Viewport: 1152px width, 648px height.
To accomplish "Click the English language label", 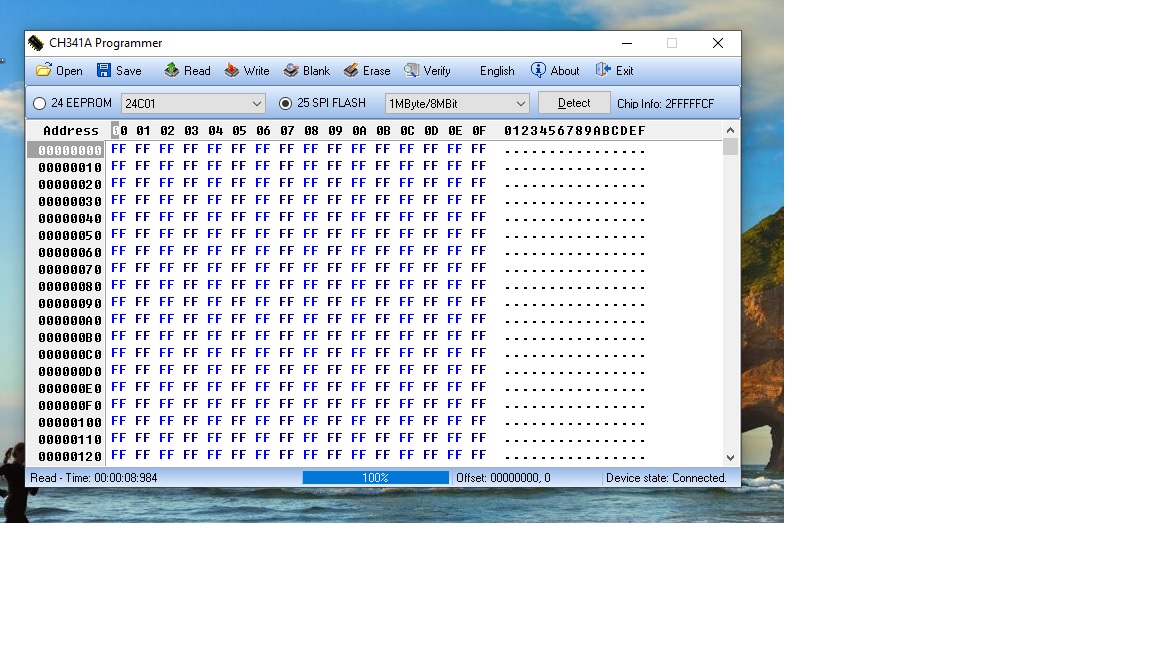I will point(497,71).
